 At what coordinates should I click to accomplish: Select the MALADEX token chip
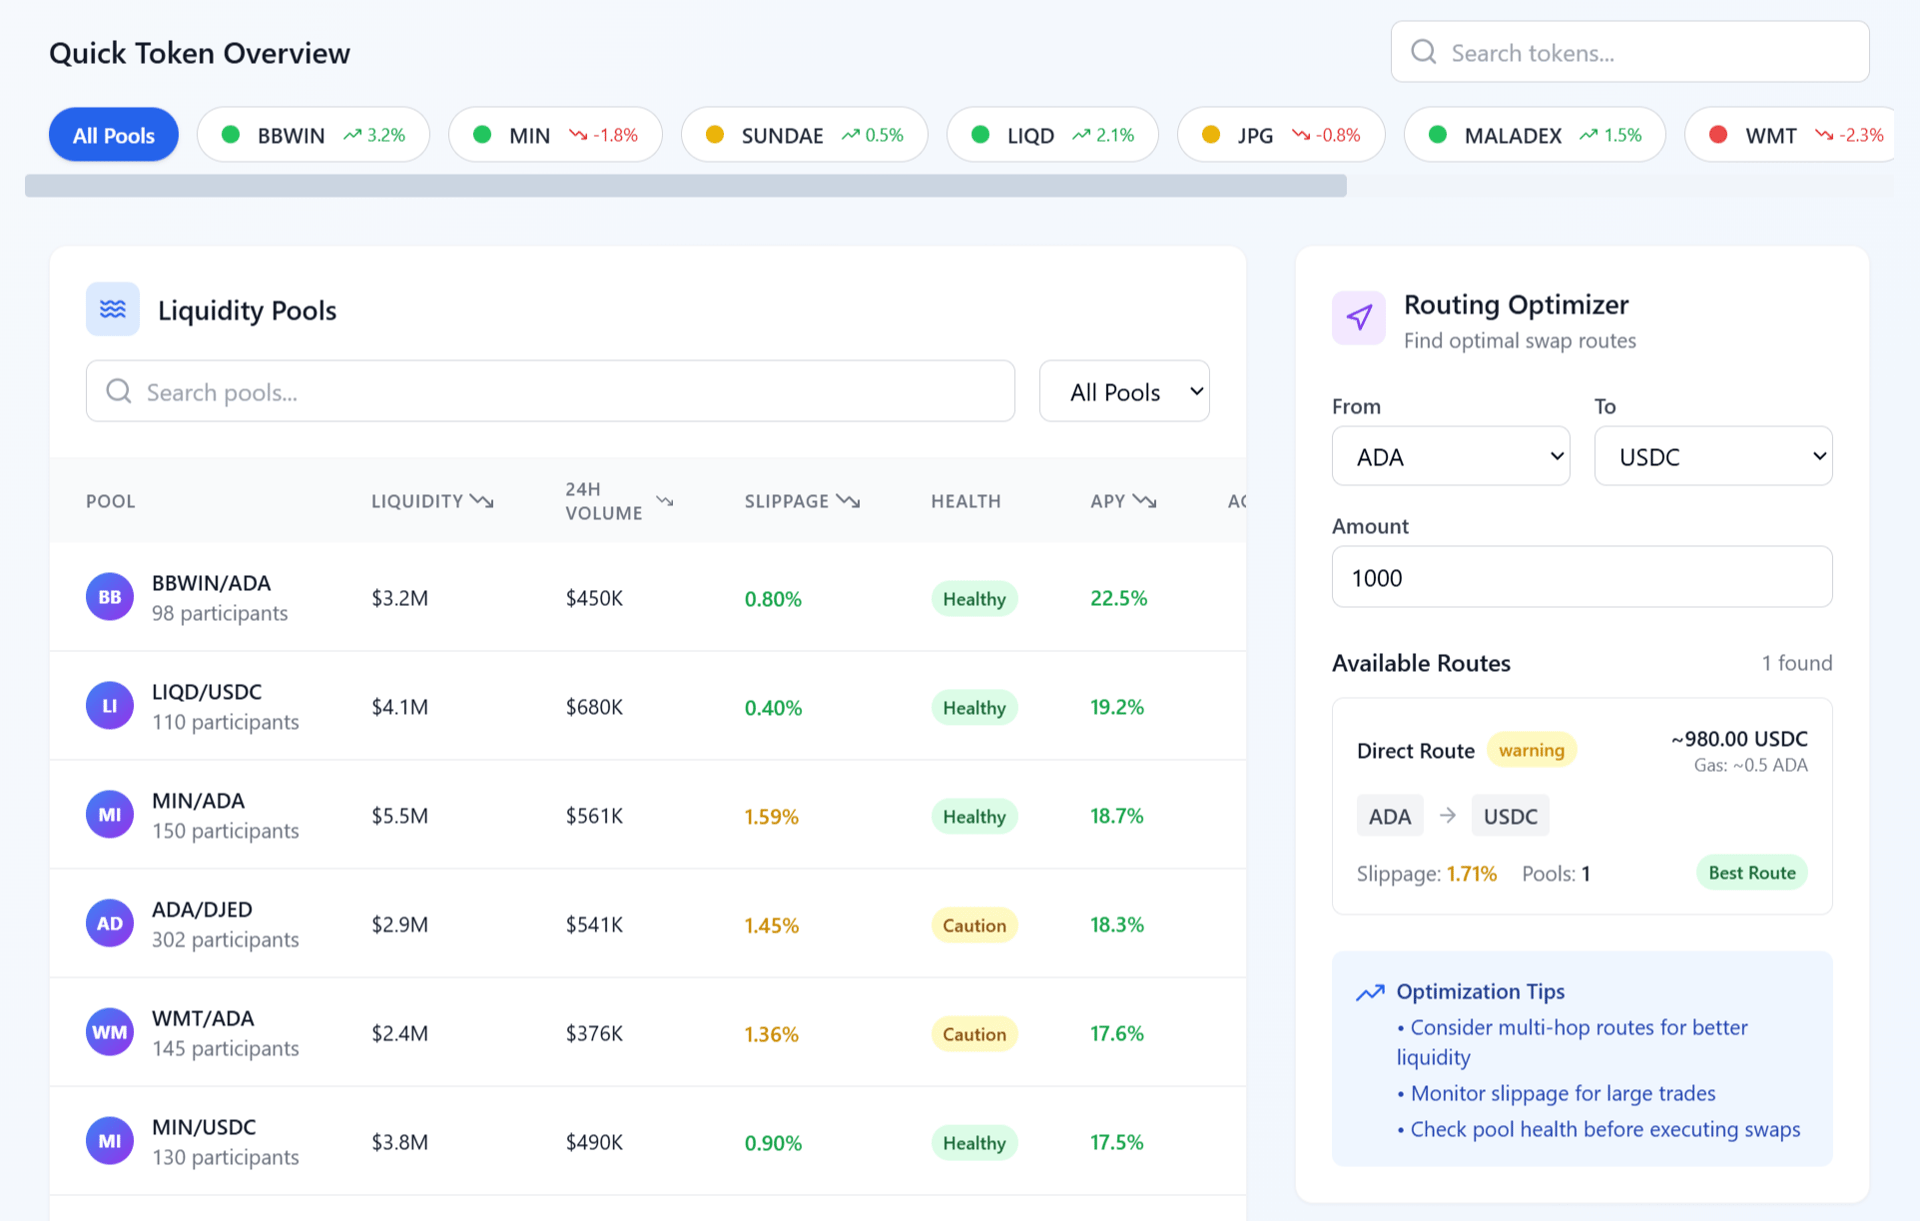point(1534,135)
